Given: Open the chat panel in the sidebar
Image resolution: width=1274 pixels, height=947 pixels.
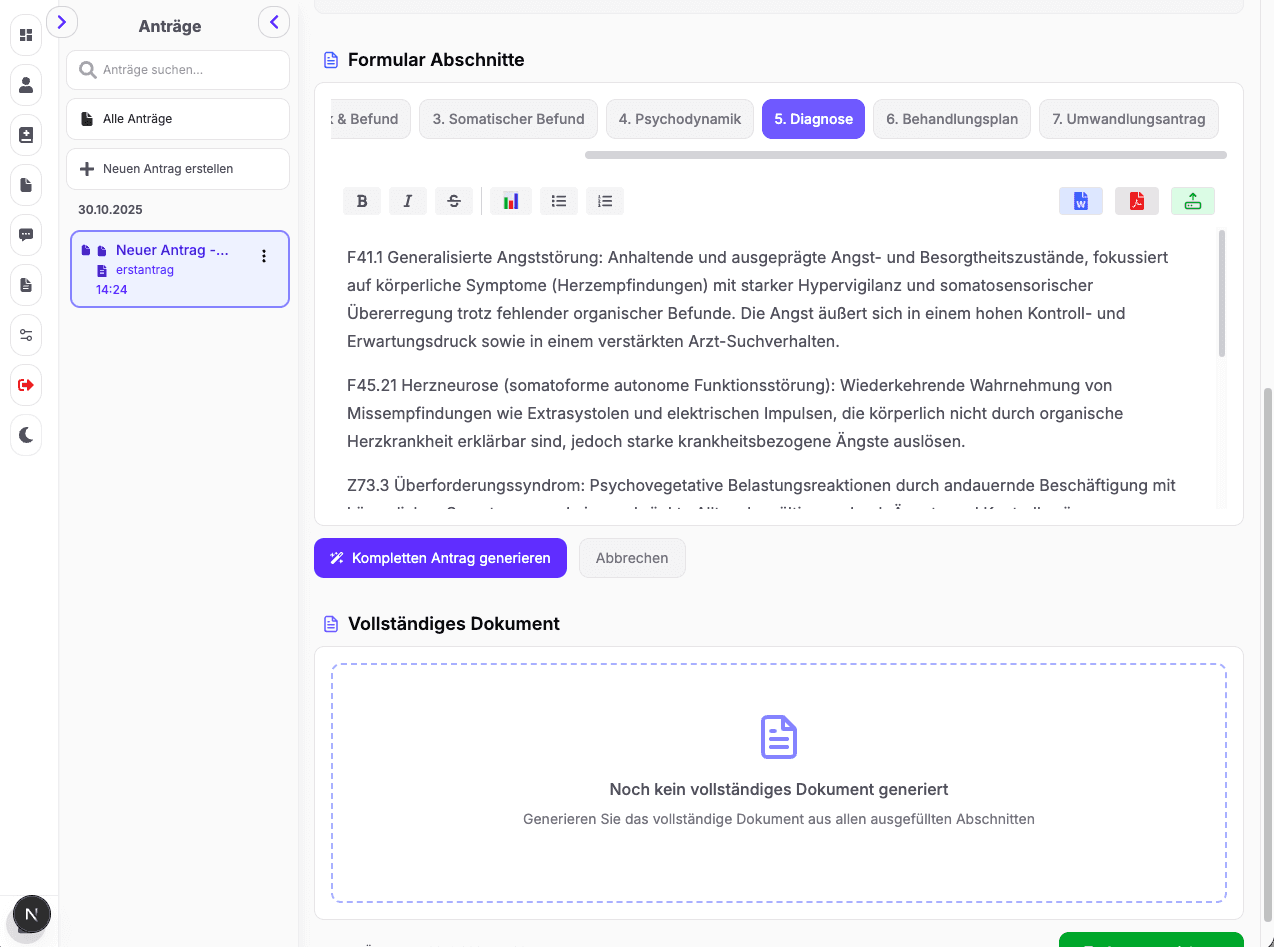Looking at the screenshot, I should pyautogui.click(x=26, y=235).
